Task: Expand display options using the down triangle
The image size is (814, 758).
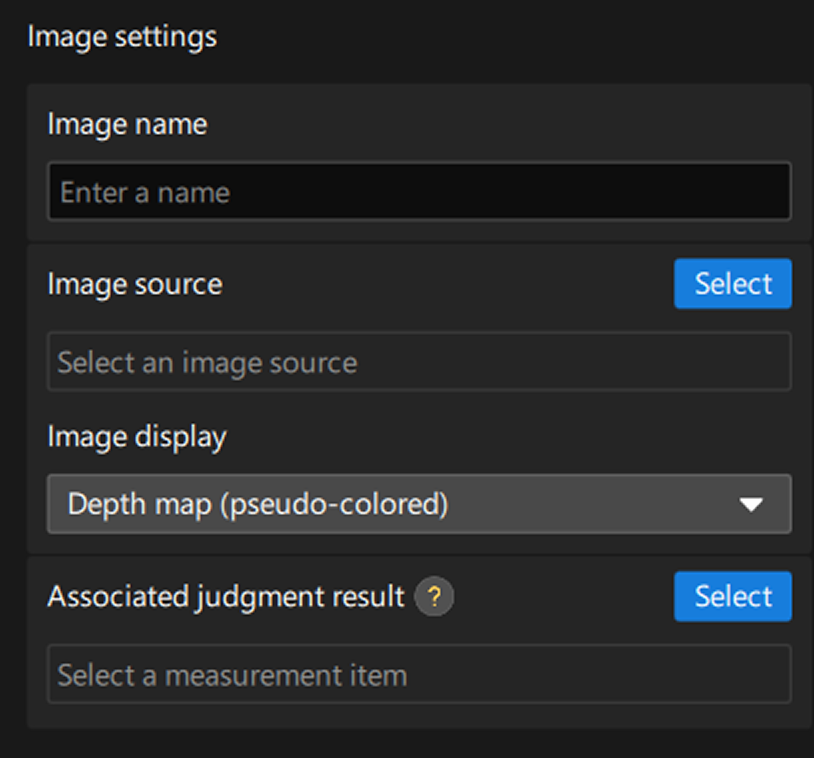Action: pos(751,504)
